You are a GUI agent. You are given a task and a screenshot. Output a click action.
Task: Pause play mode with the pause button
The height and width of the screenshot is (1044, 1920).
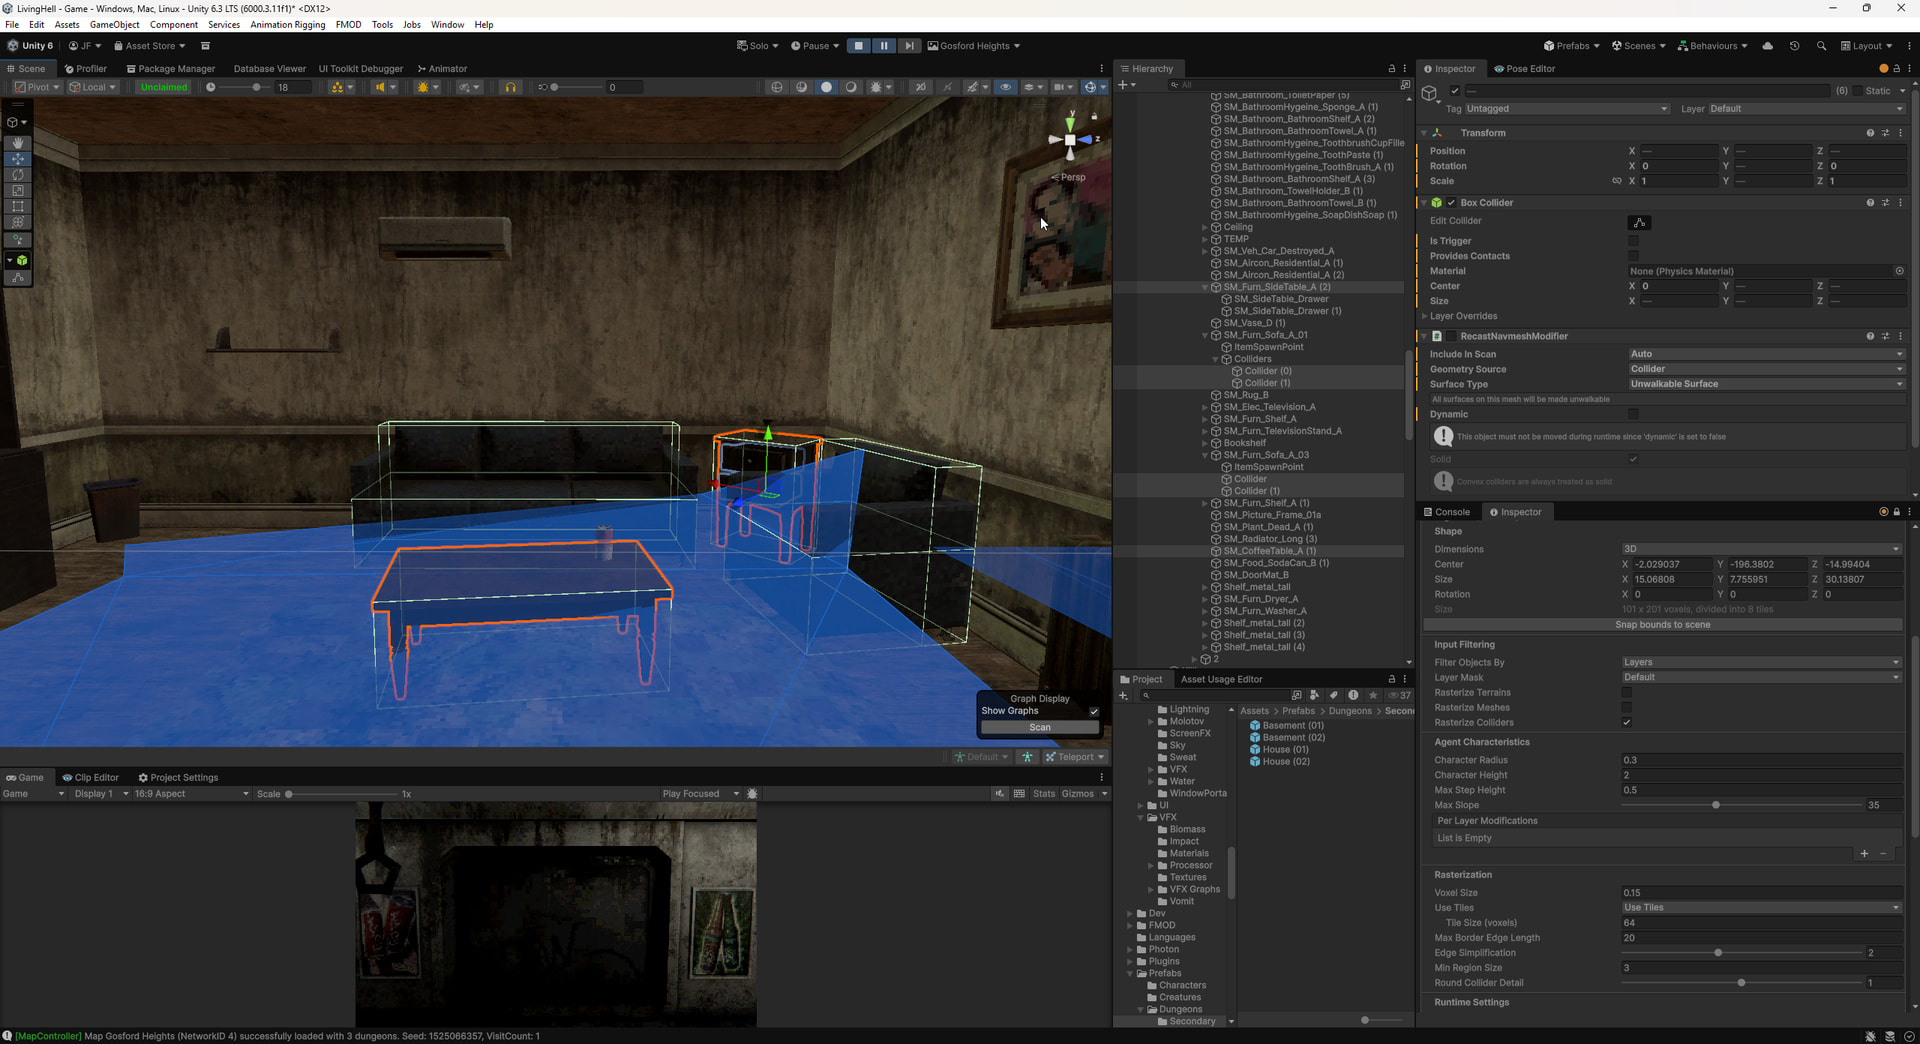click(x=884, y=46)
